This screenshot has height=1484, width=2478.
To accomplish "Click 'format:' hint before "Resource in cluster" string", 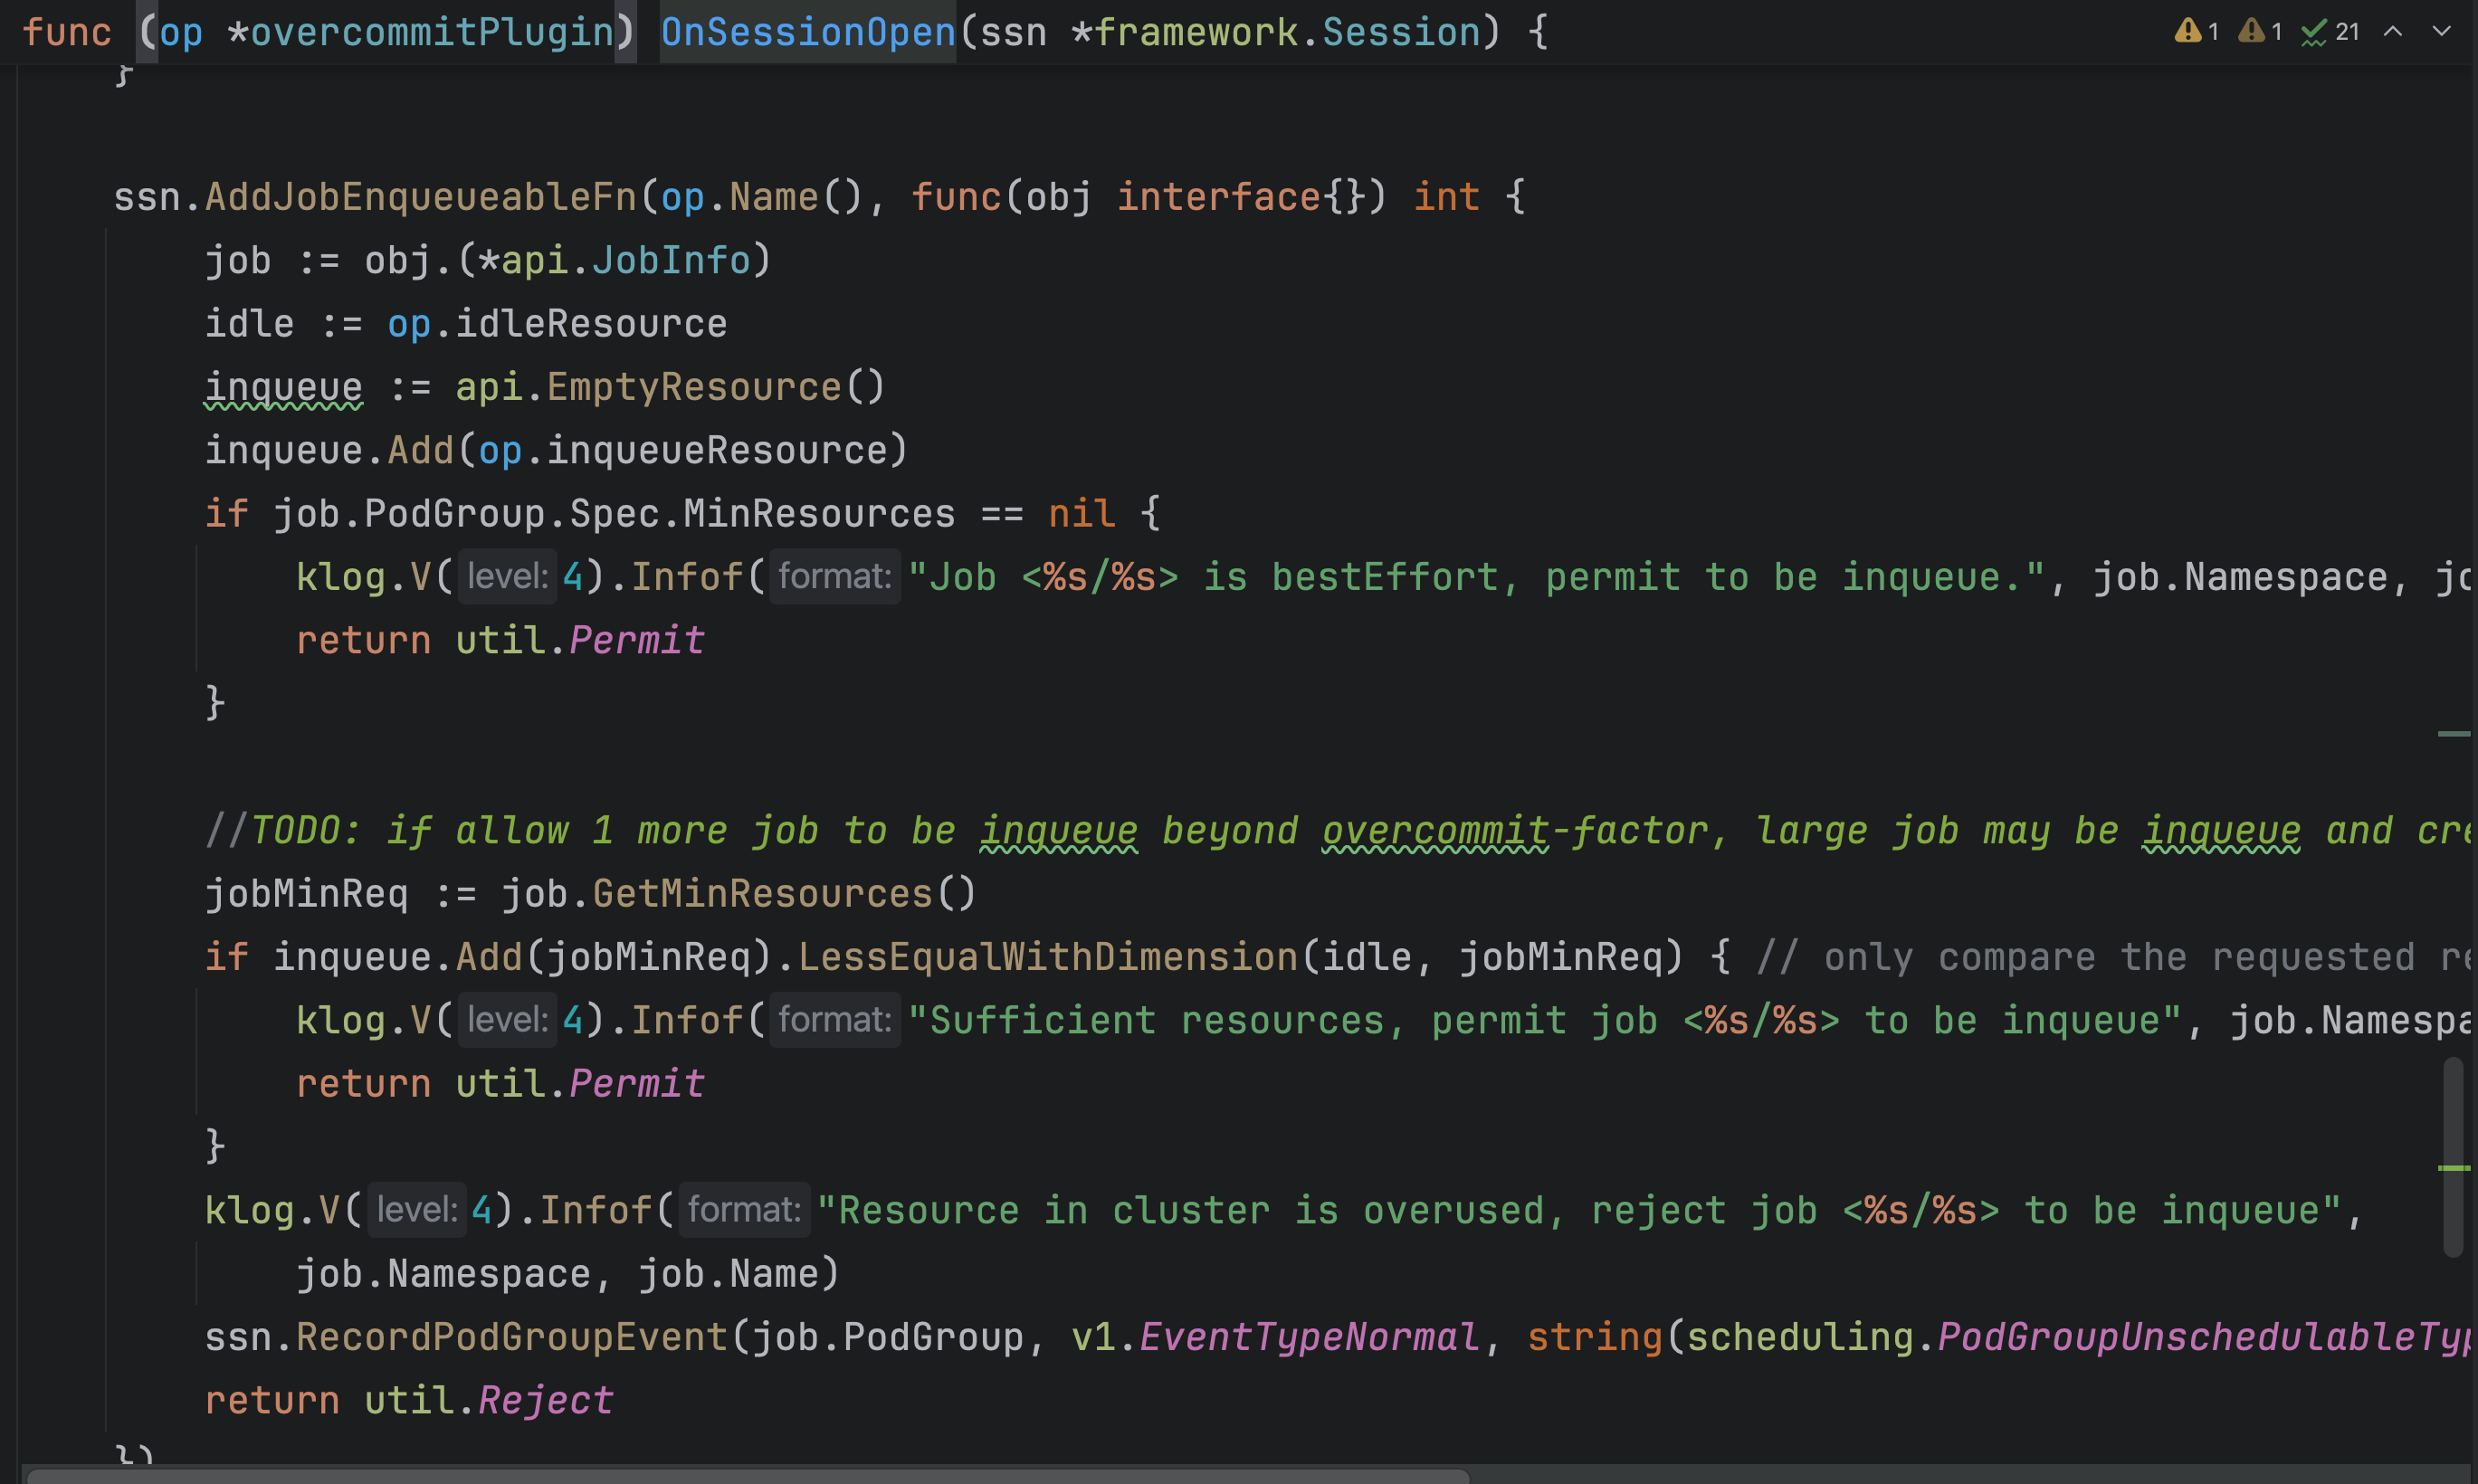I will (x=744, y=1210).
